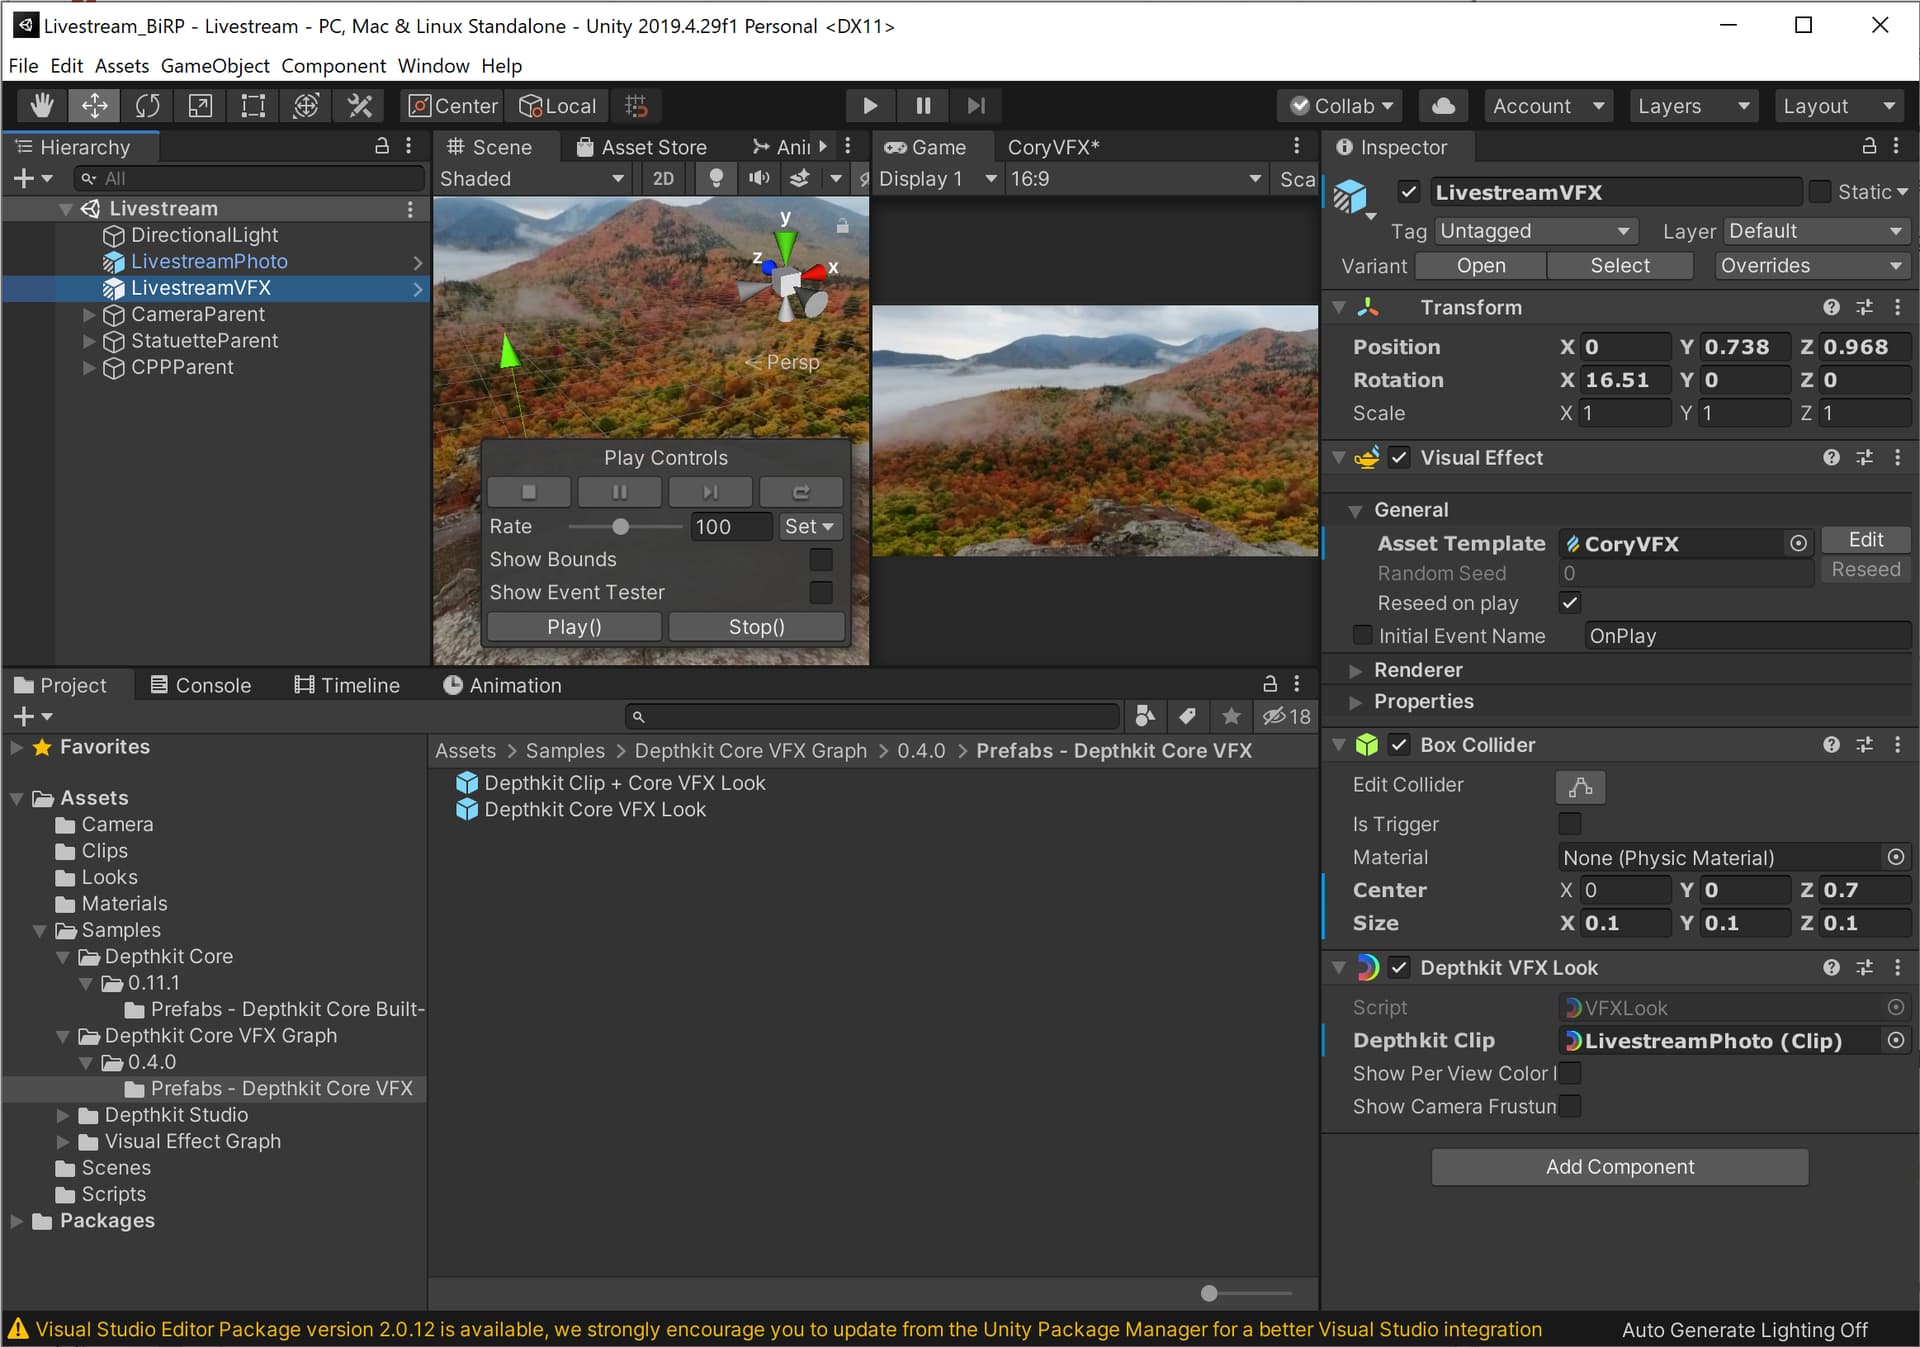Enable the Show Bounds checkbox
This screenshot has height=1347, width=1920.
point(820,559)
